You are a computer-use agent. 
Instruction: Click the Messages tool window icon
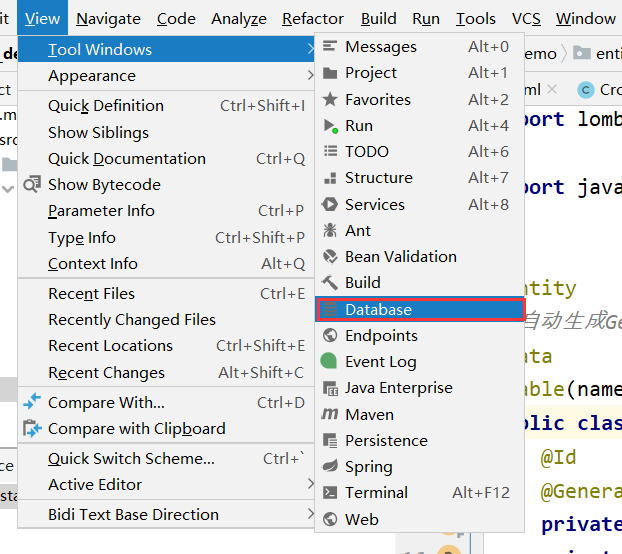point(330,46)
